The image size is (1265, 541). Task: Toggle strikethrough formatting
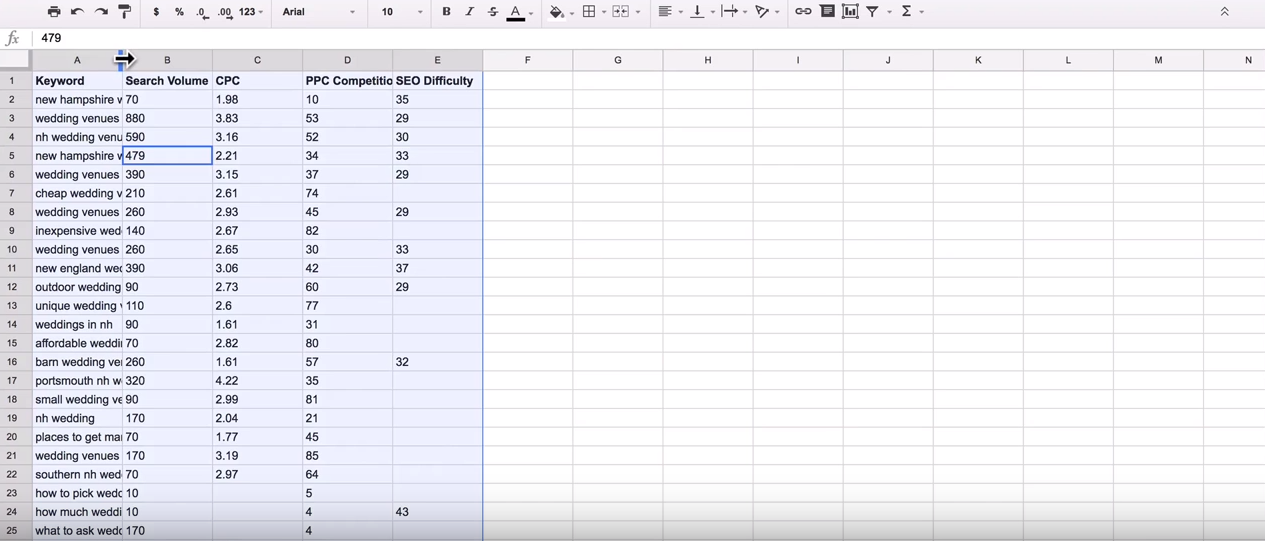click(x=493, y=12)
